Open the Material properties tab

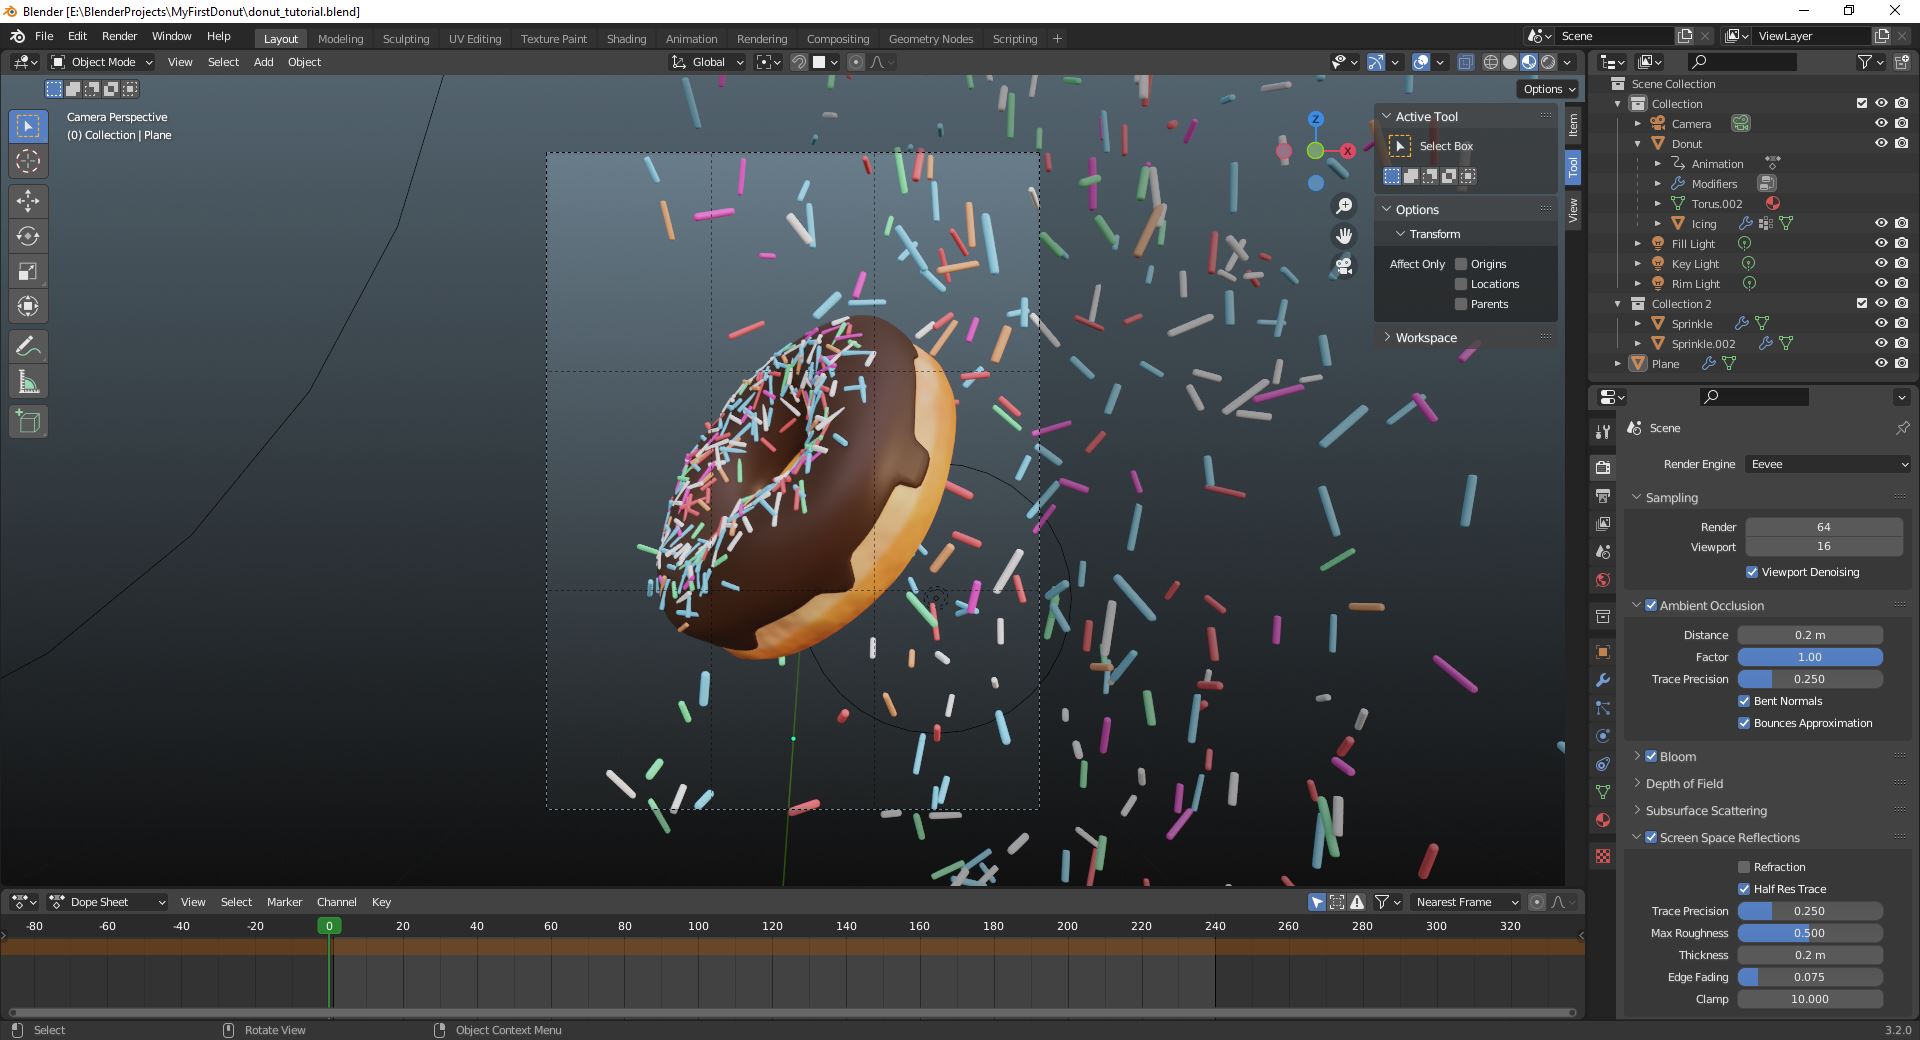[x=1603, y=820]
